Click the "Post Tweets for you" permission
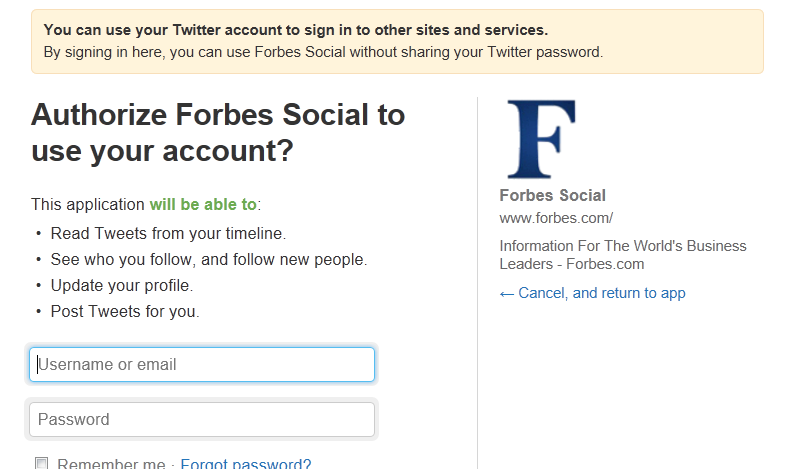The height and width of the screenshot is (469, 800). [x=125, y=311]
